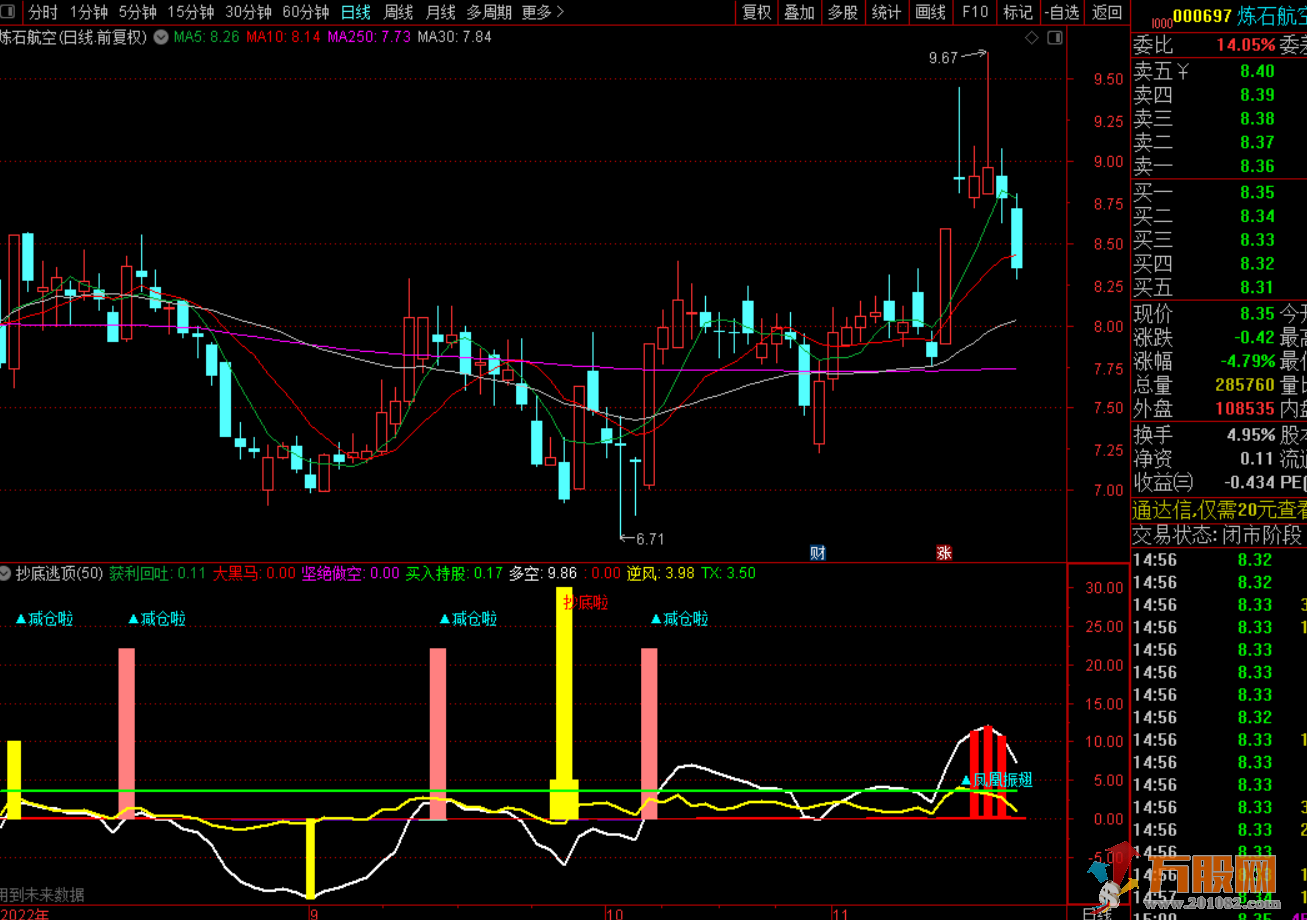This screenshot has width=1307, height=920.
Task: Click the 委比 14.05% value
Action: click(1245, 45)
